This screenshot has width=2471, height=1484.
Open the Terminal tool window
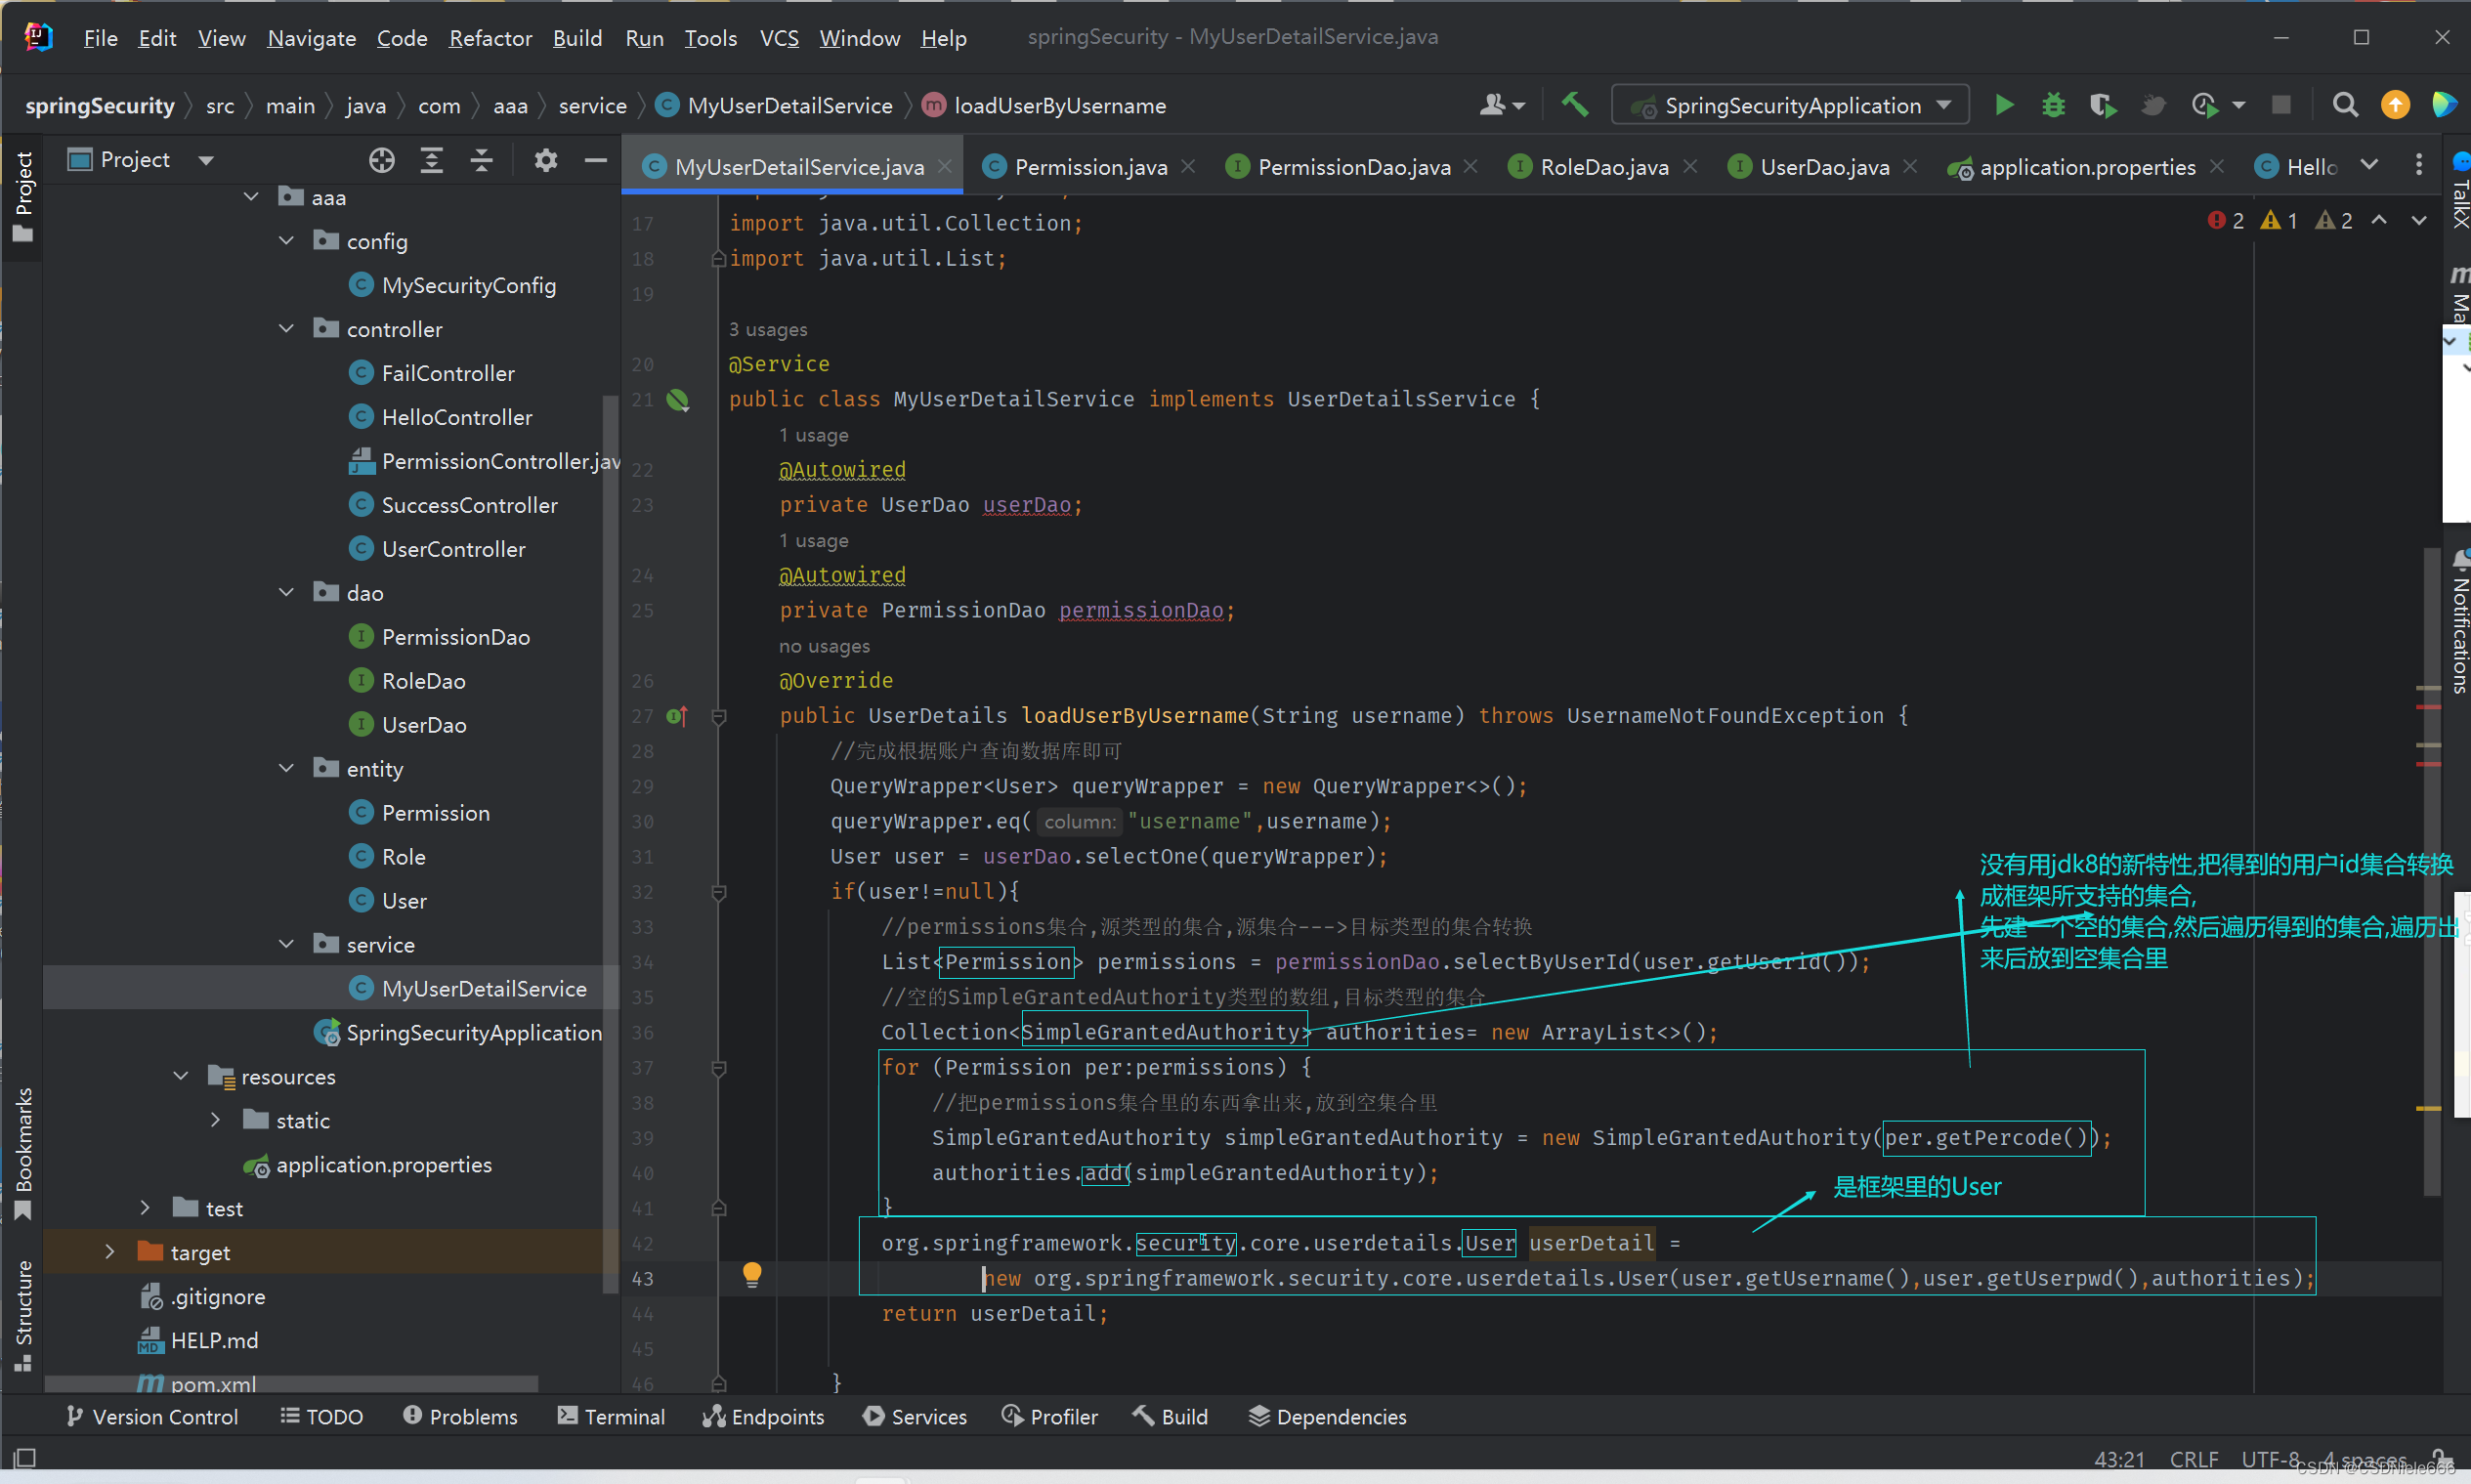pos(611,1416)
